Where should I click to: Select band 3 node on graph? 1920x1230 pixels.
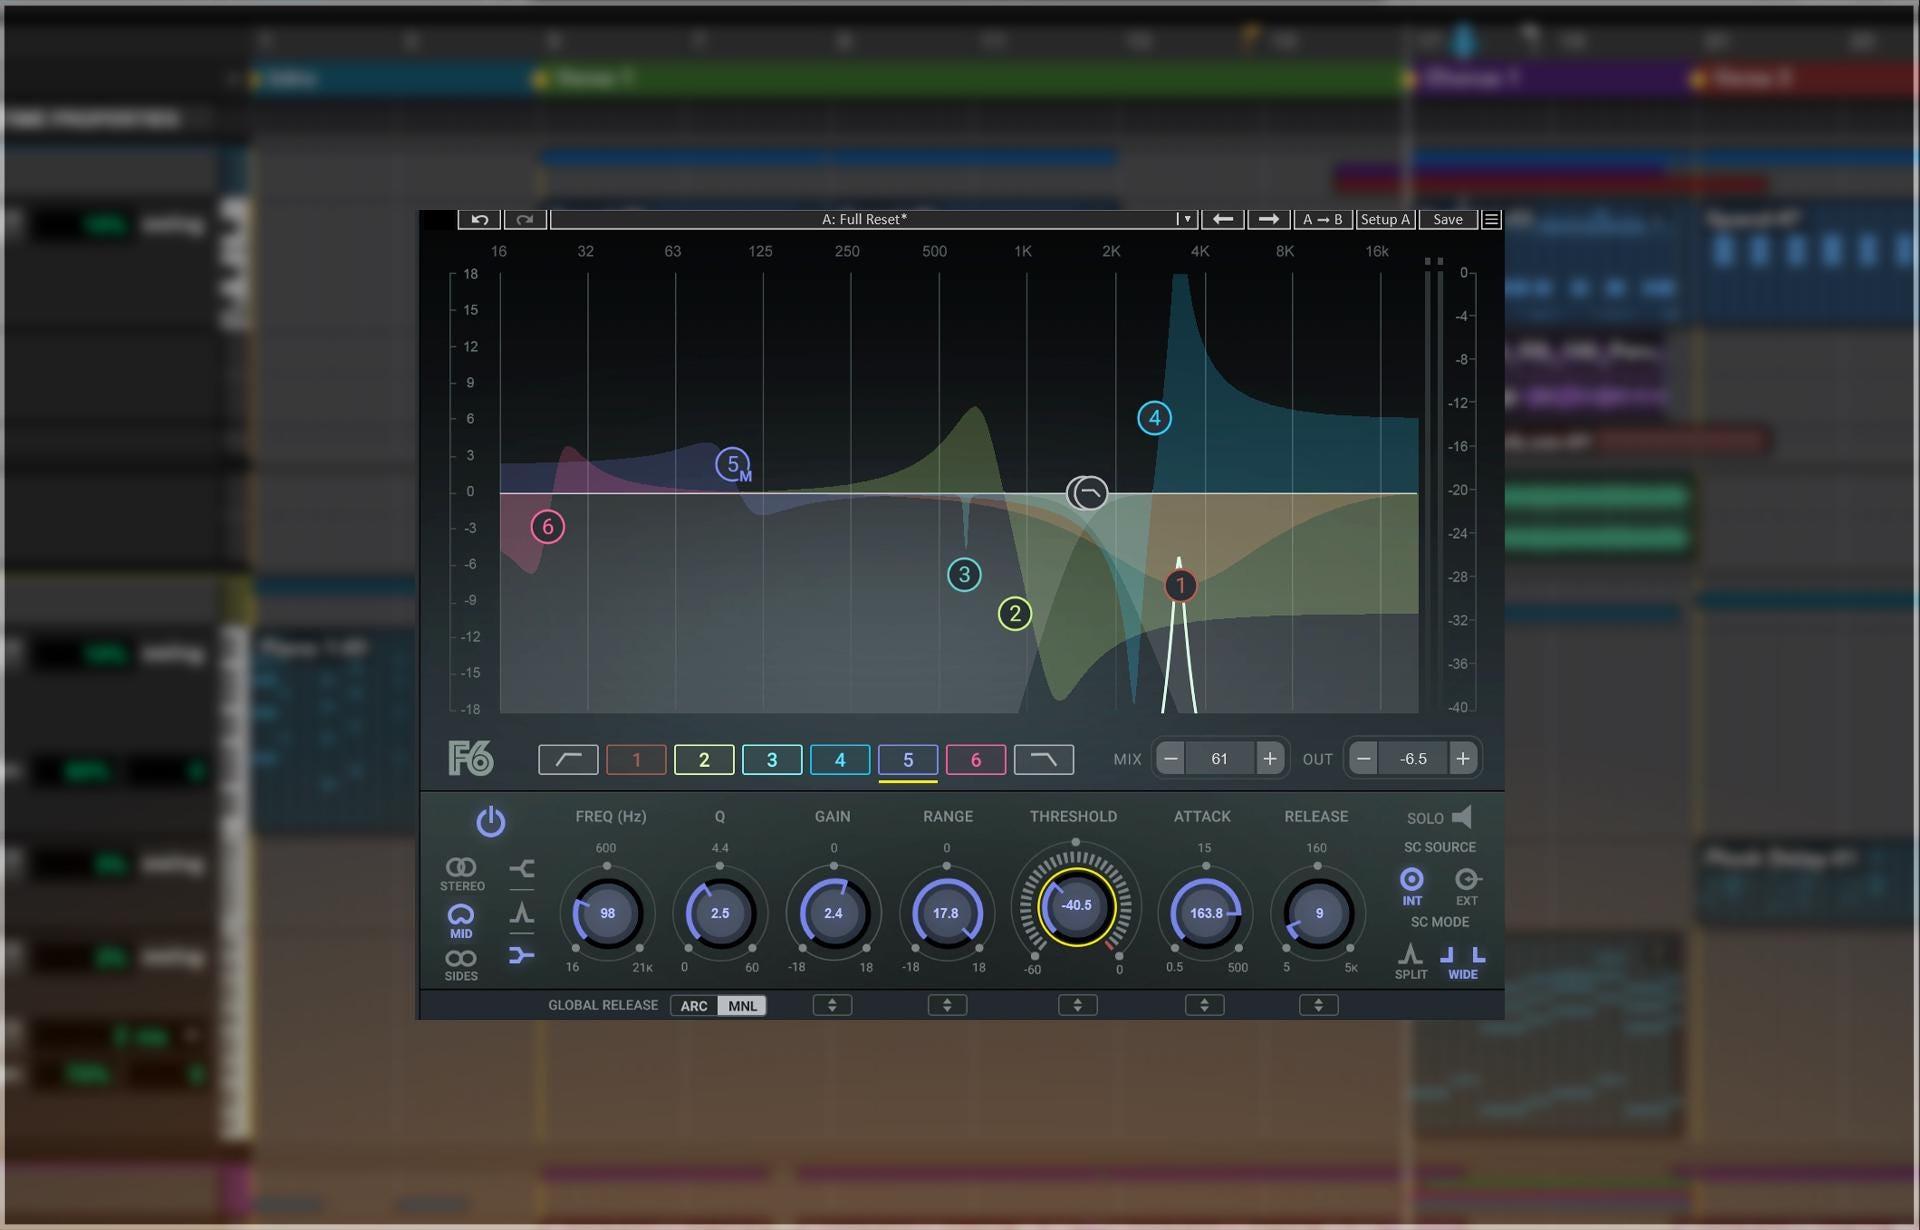pos(964,574)
